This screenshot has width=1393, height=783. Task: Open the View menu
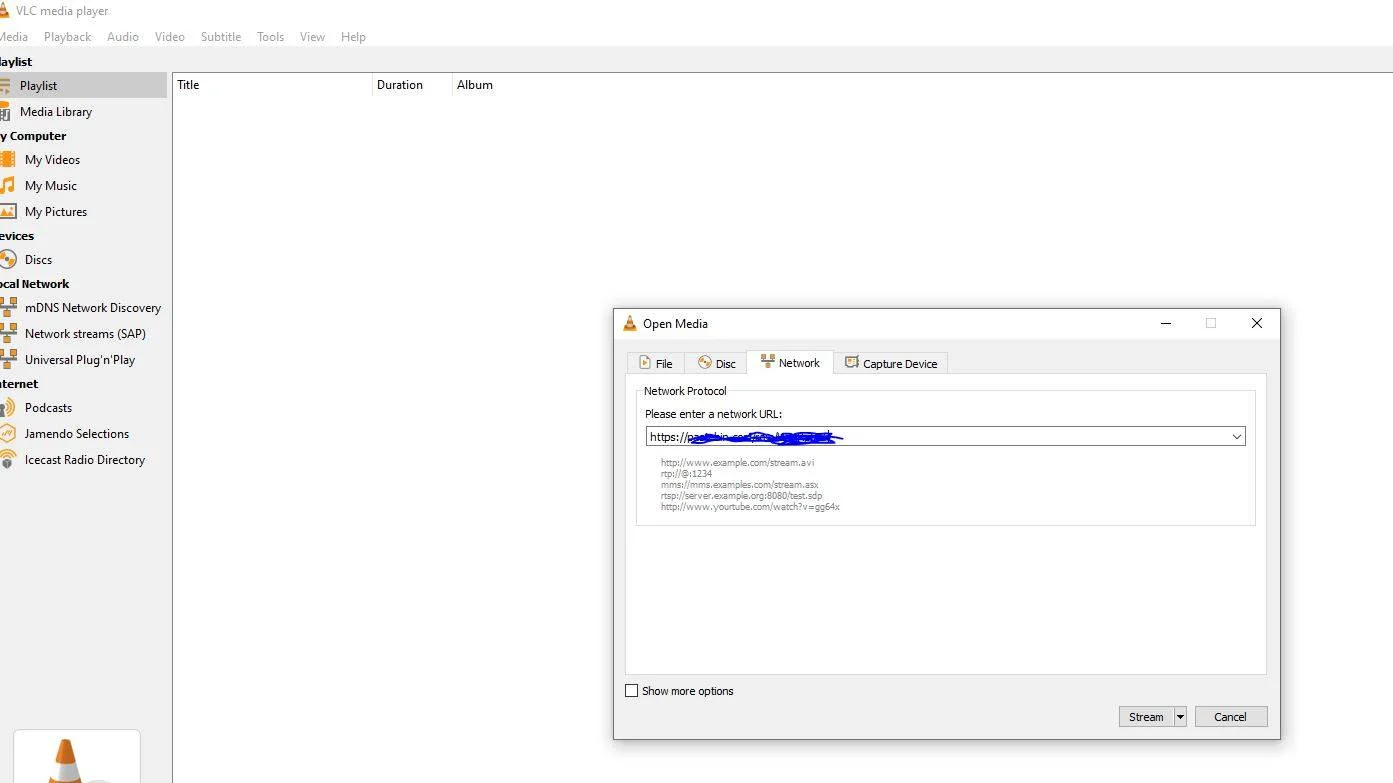313,37
